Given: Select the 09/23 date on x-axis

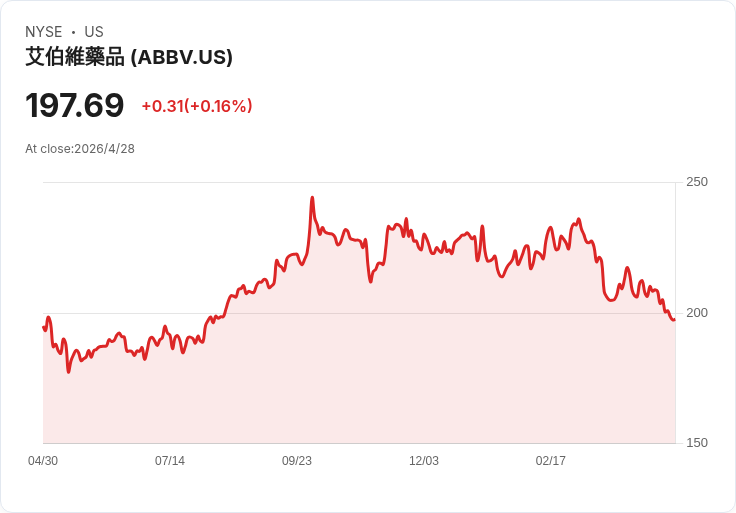Looking at the screenshot, I should (x=297, y=461).
